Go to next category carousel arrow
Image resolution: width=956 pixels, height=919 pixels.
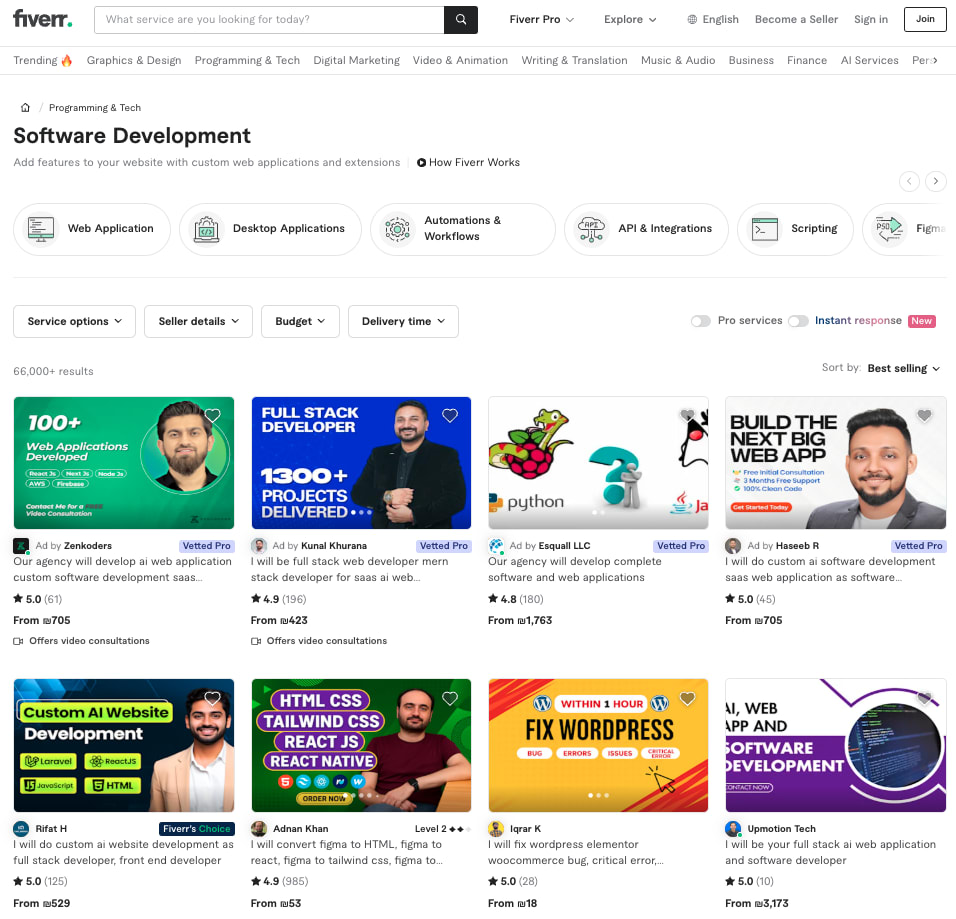click(x=935, y=181)
